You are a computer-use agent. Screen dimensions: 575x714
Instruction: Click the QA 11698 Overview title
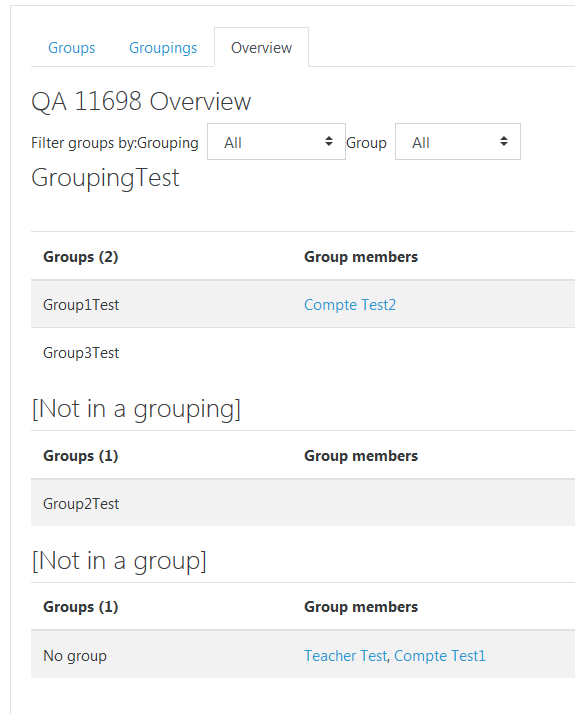click(x=141, y=101)
